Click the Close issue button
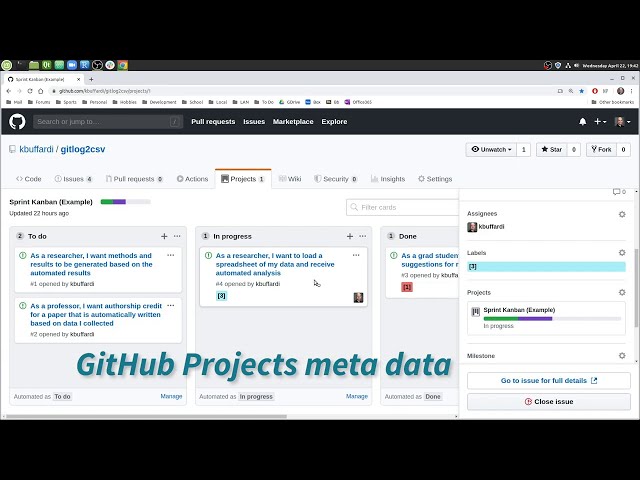The image size is (640, 480). 549,402
